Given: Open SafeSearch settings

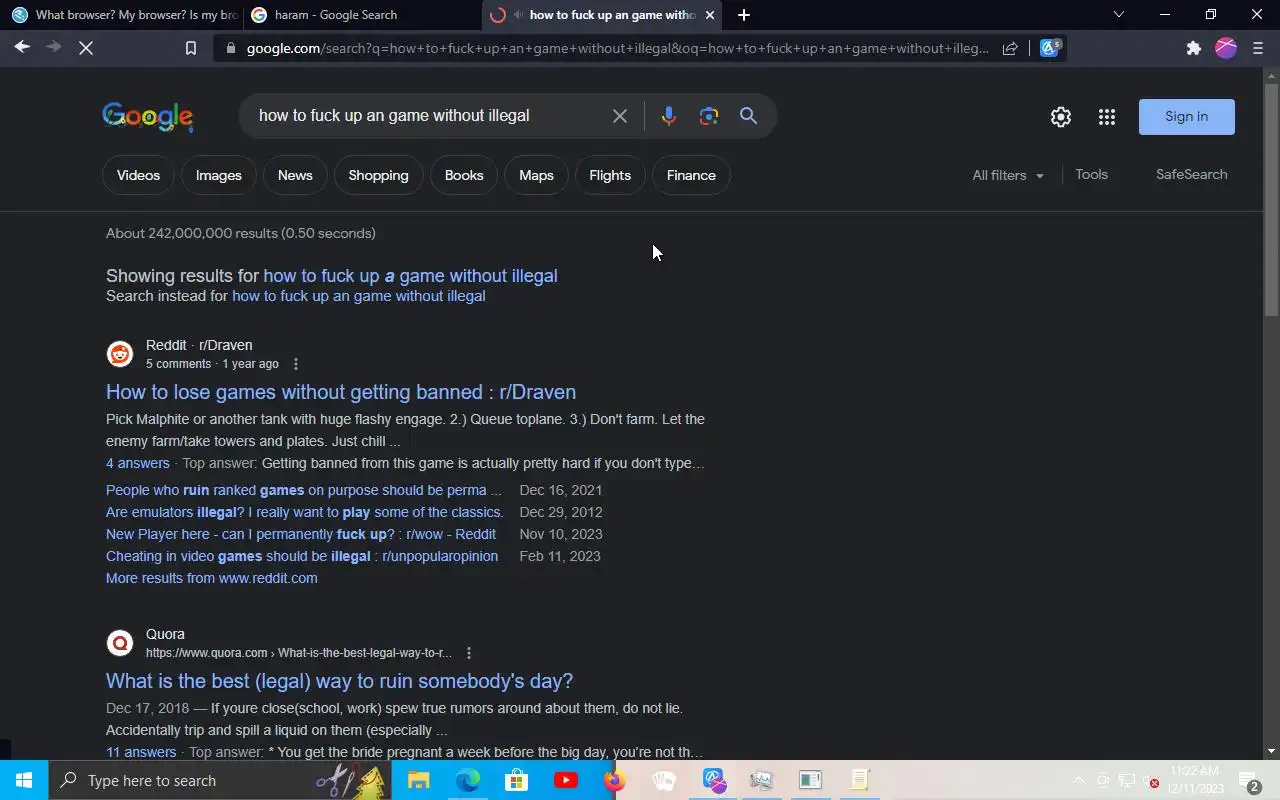Looking at the screenshot, I should [x=1191, y=174].
